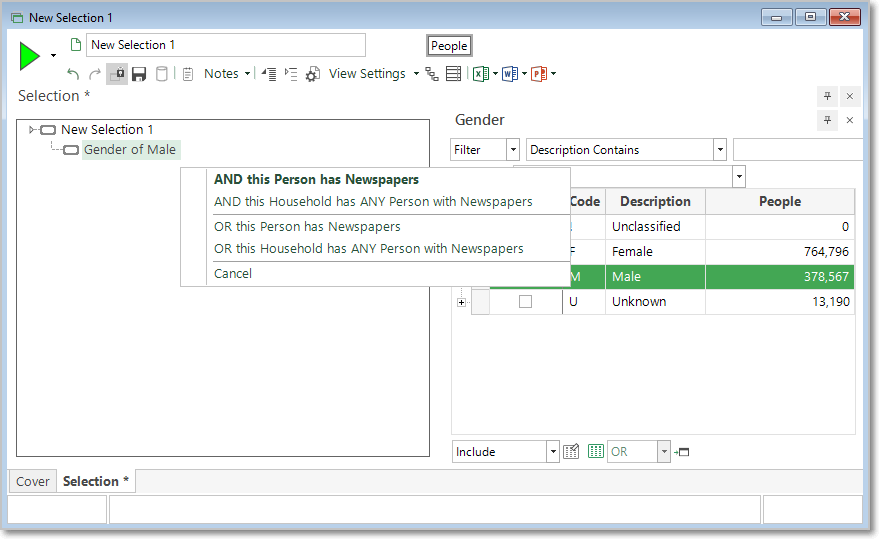
Task: Open the Word export dropdown arrow
Action: [524, 74]
